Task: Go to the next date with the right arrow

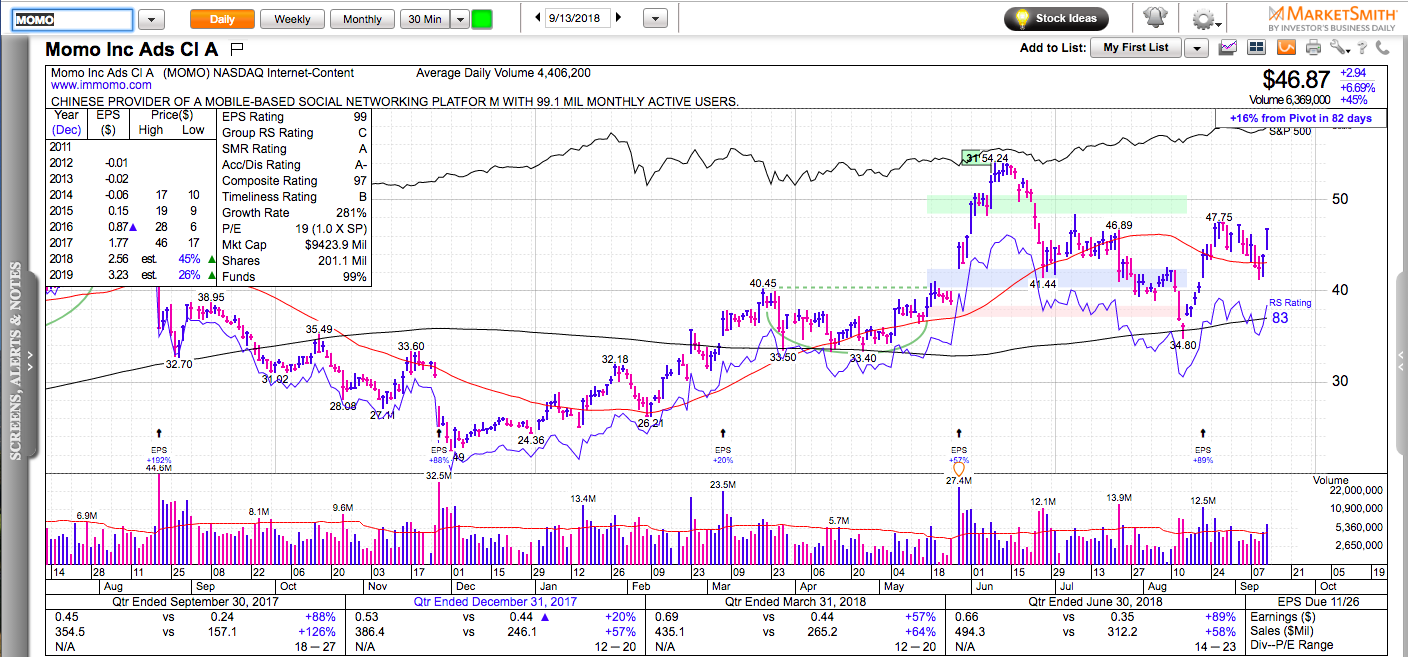Action: tap(619, 18)
